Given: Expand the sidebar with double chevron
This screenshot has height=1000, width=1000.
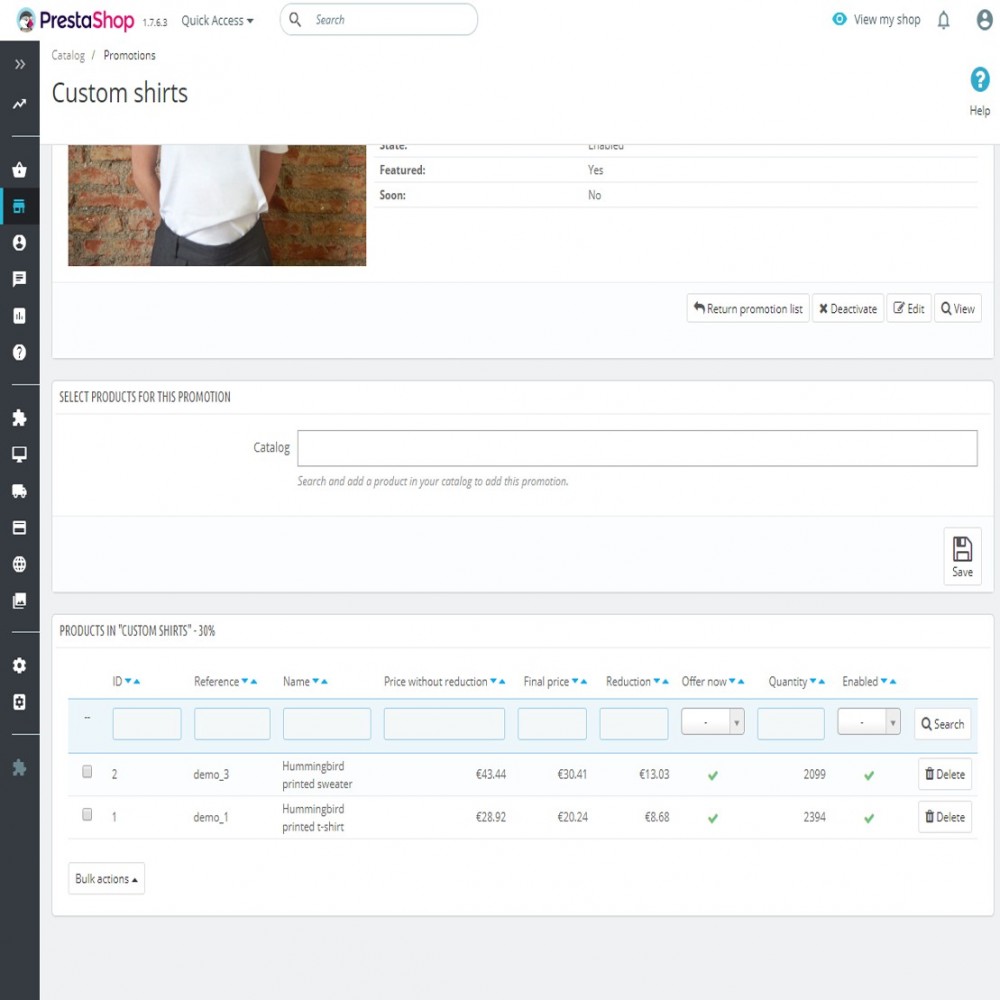Looking at the screenshot, I should point(19,64).
